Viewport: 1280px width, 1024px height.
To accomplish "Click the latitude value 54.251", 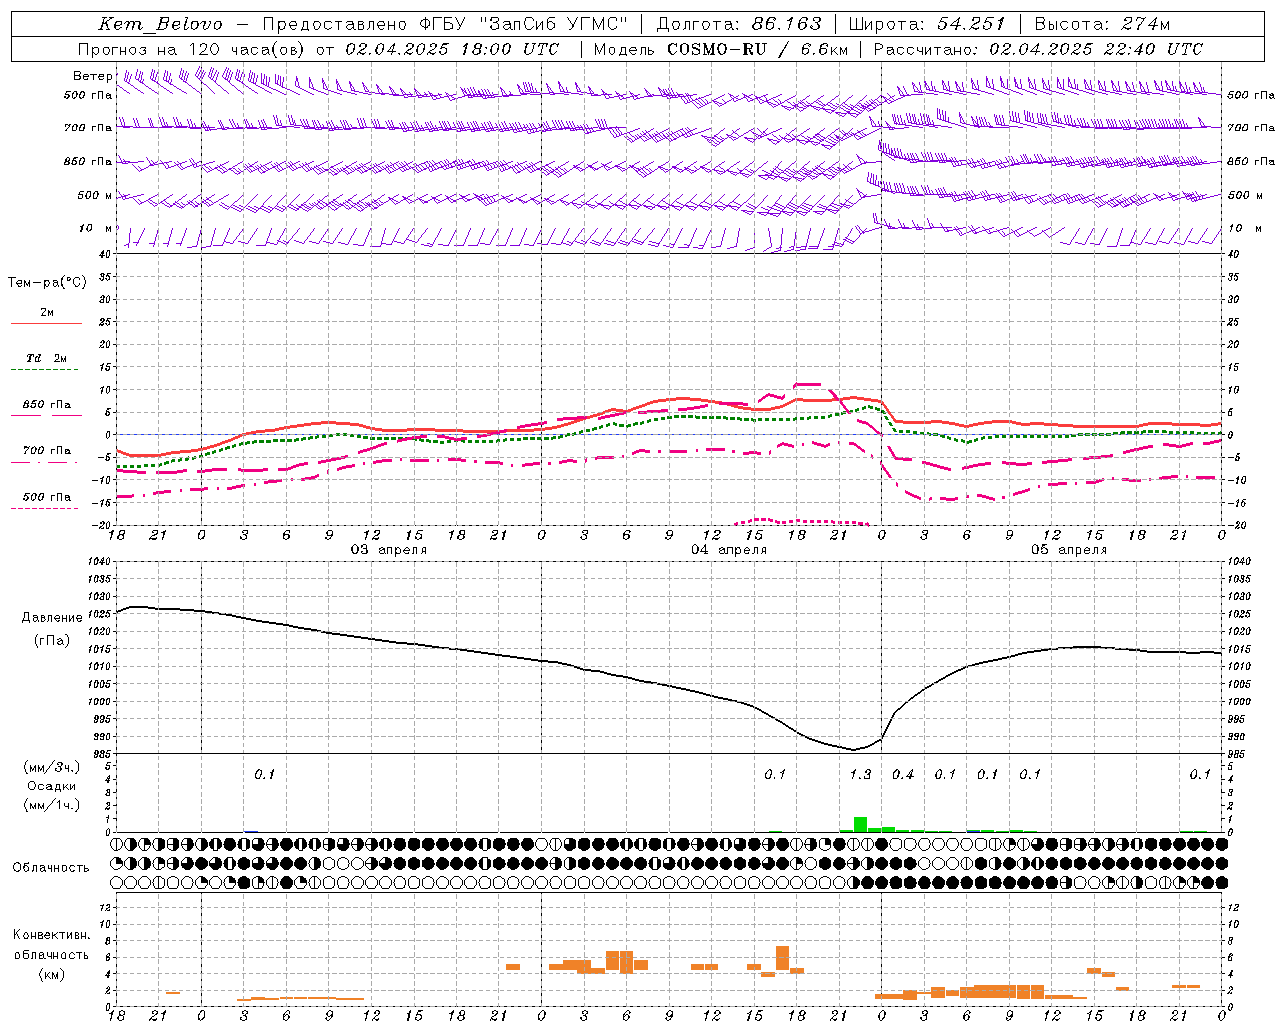I will [x=970, y=24].
